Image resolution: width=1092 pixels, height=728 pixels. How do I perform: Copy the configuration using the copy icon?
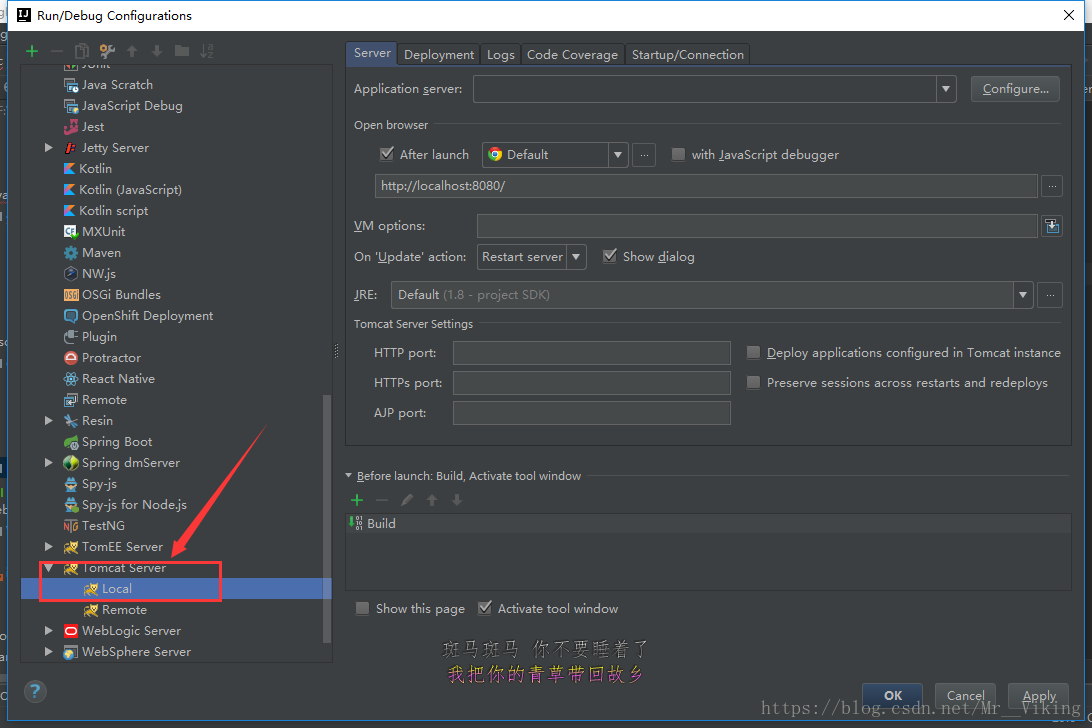(81, 51)
